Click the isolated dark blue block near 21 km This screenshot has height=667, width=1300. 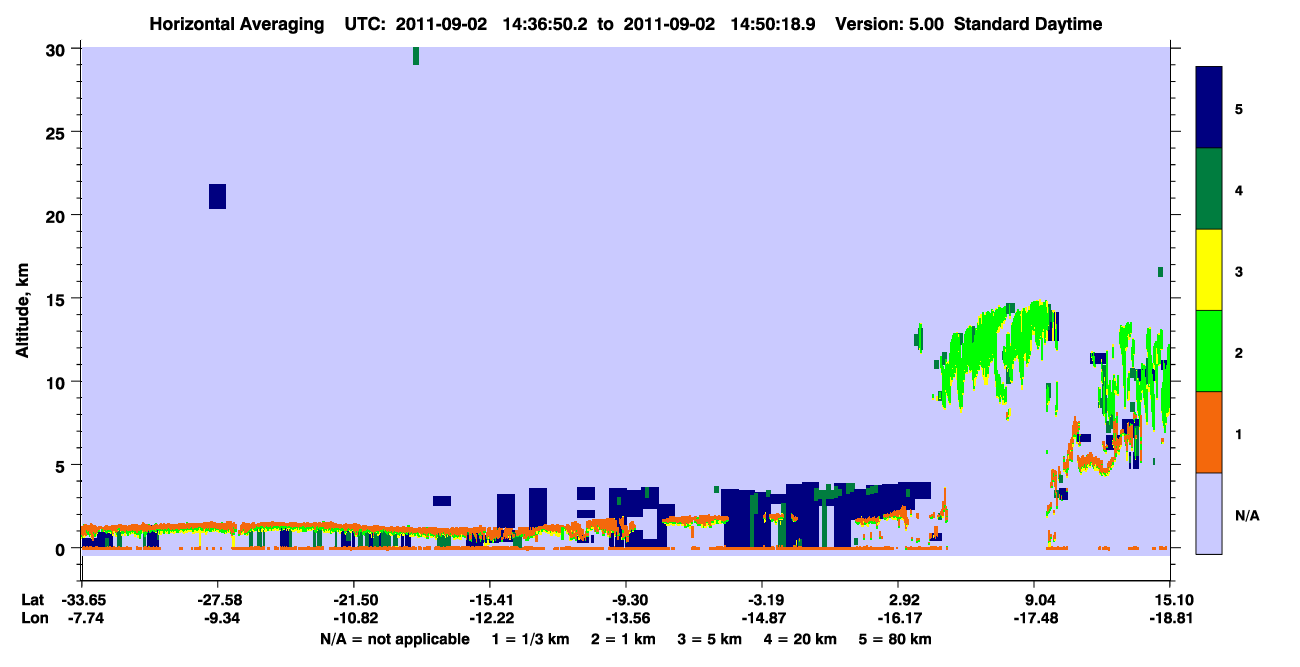point(217,196)
